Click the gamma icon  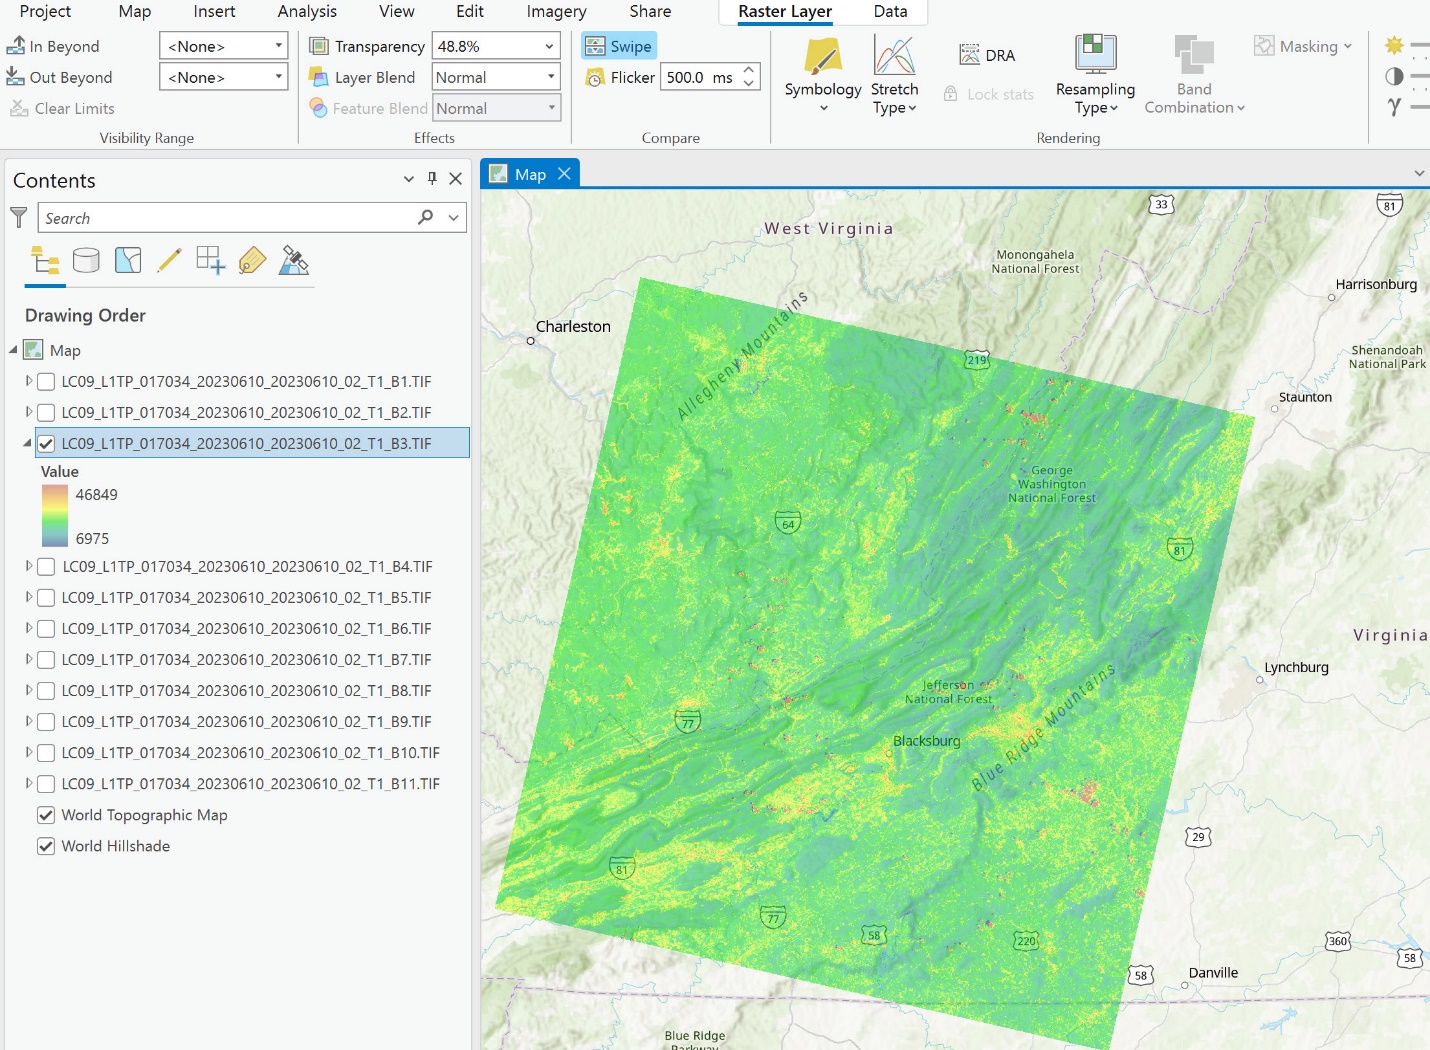pos(1394,106)
